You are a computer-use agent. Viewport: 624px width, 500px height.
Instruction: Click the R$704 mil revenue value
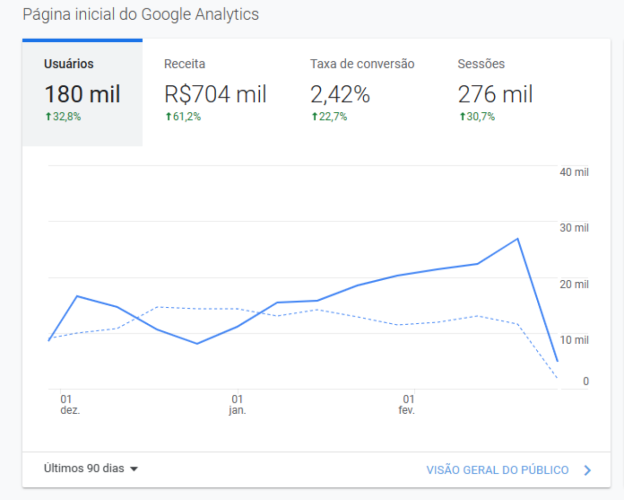(215, 94)
